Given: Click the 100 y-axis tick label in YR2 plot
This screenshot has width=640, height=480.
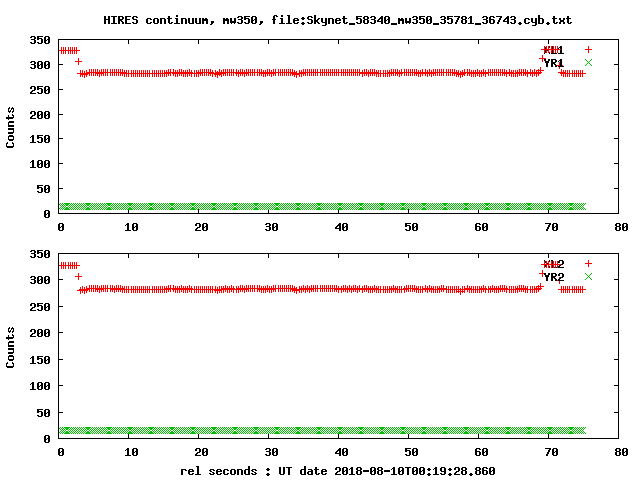Looking at the screenshot, I should coord(40,386).
